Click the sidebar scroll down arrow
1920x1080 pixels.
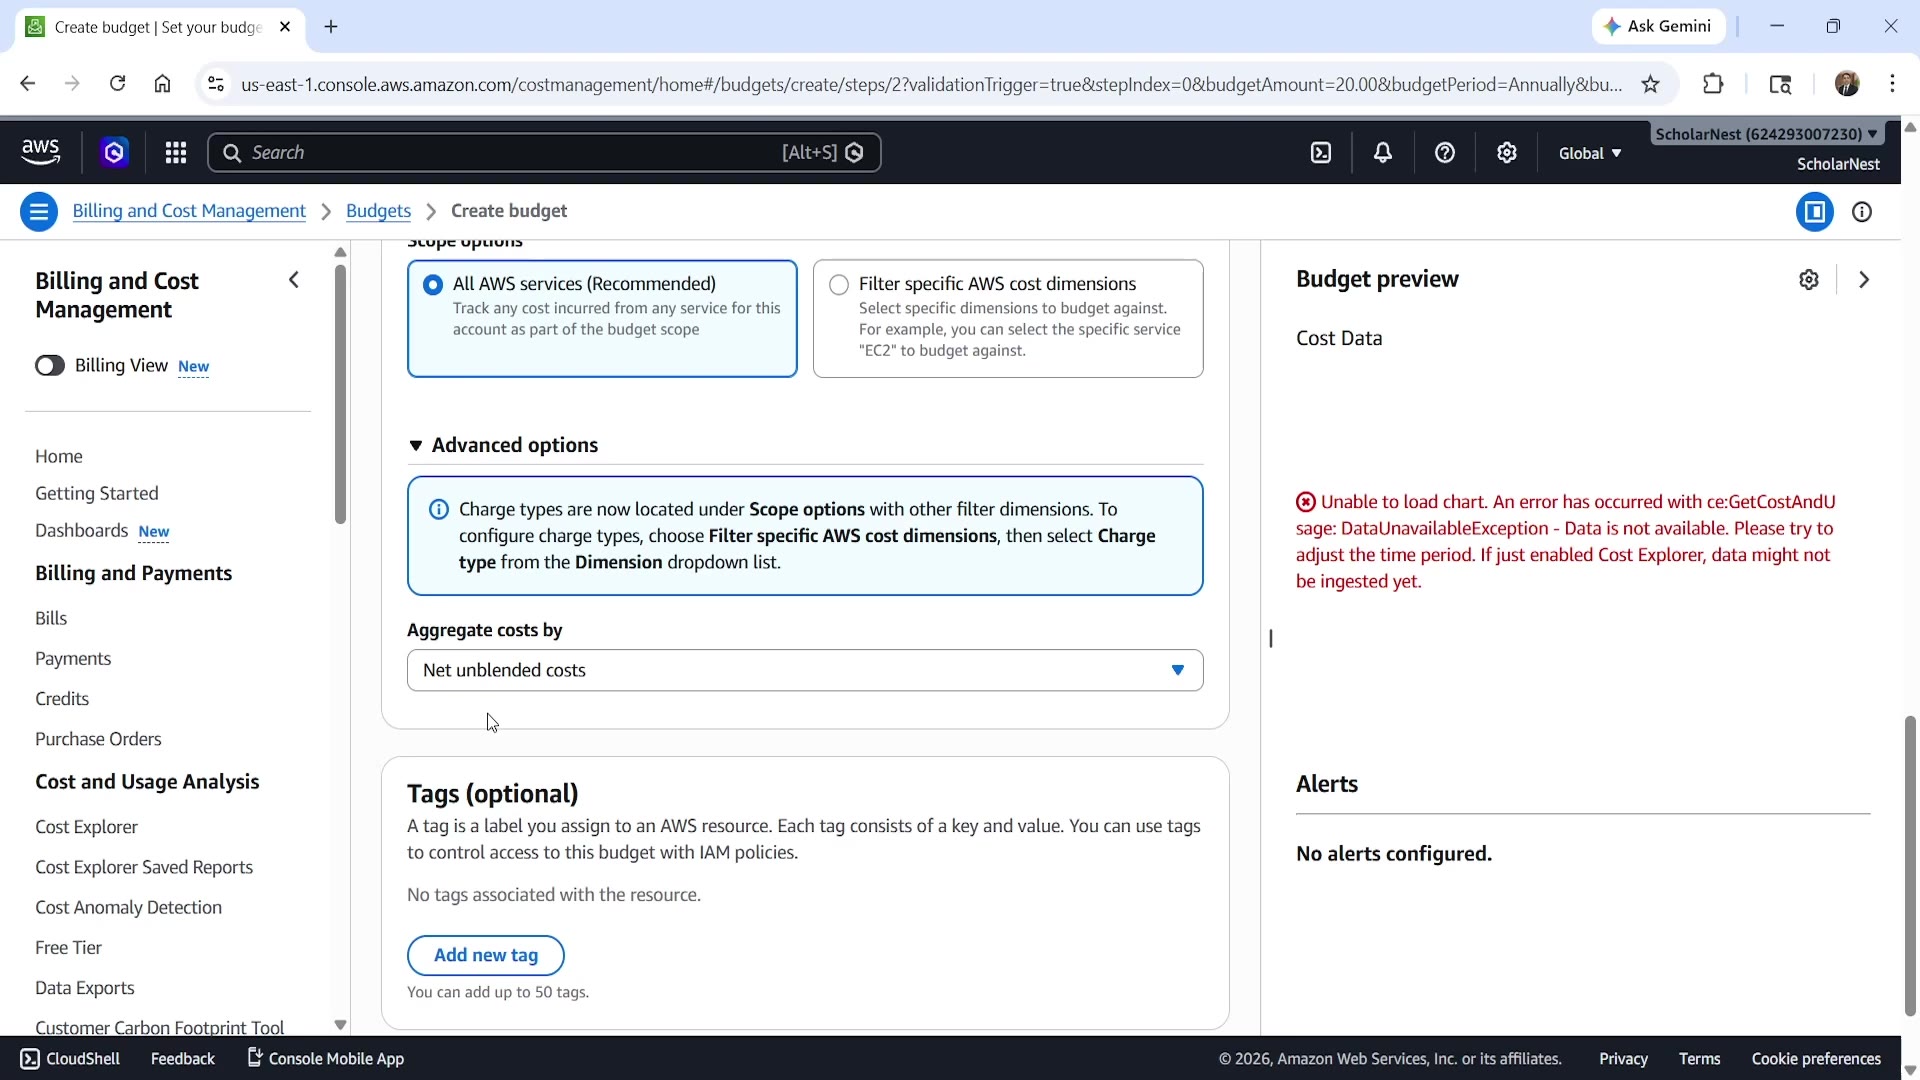pos(340,1025)
